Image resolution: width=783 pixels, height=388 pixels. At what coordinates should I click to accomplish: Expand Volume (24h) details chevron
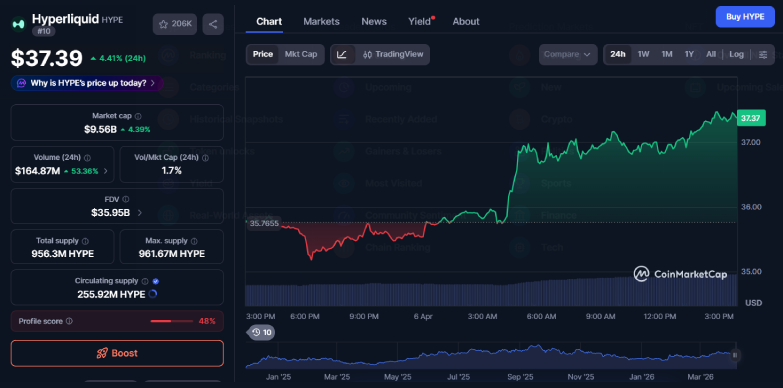105,171
